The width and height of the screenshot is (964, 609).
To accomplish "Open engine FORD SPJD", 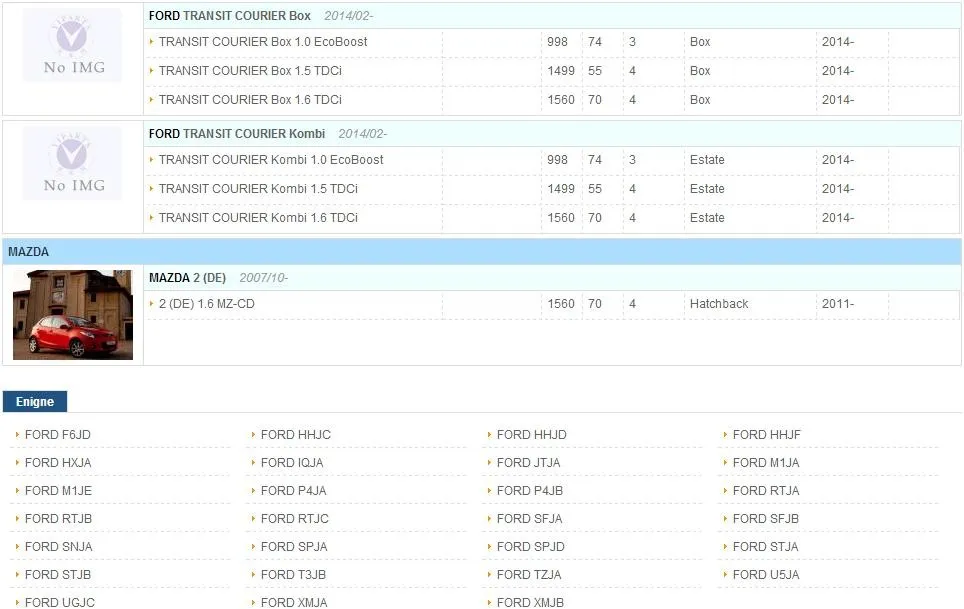I will tap(531, 547).
